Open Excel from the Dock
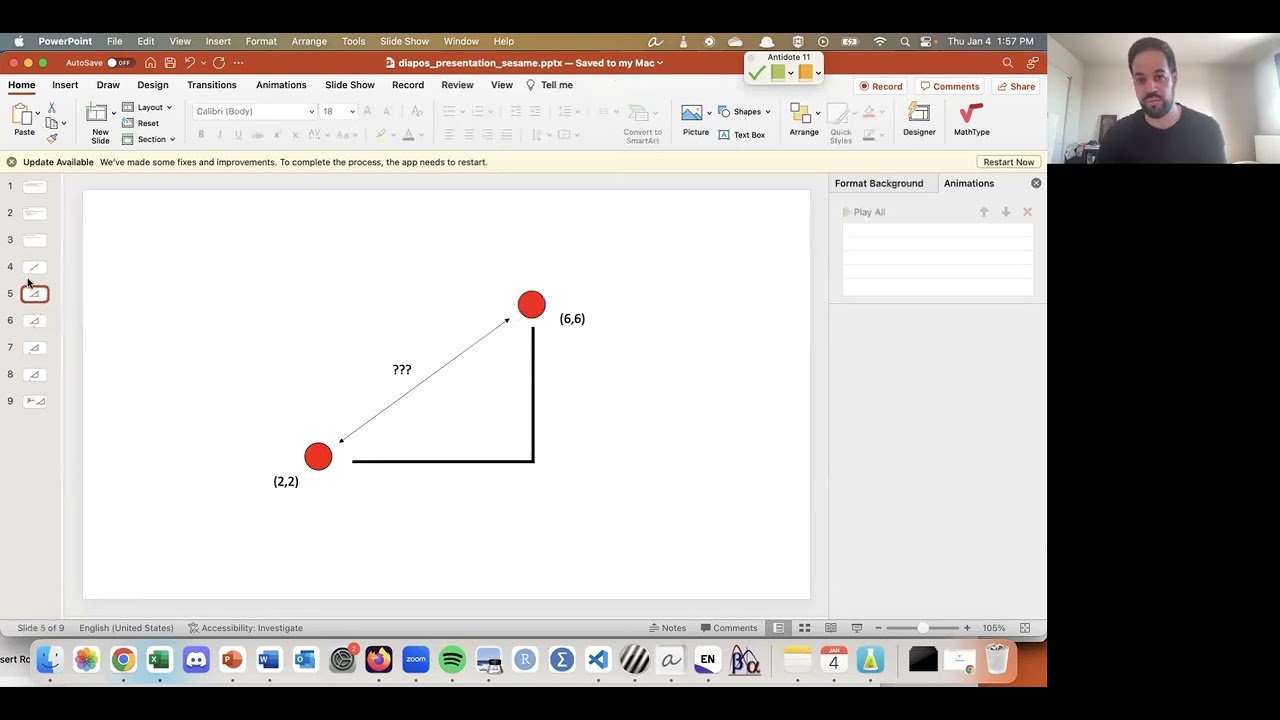 coord(159,660)
